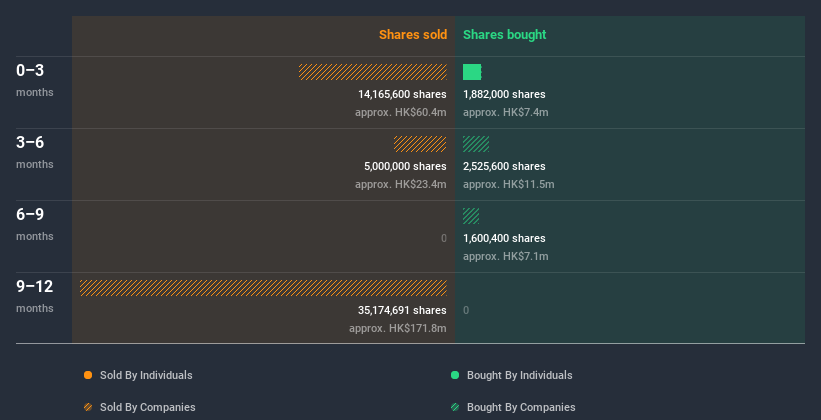Click the 1,882,000 shares value

(504, 94)
